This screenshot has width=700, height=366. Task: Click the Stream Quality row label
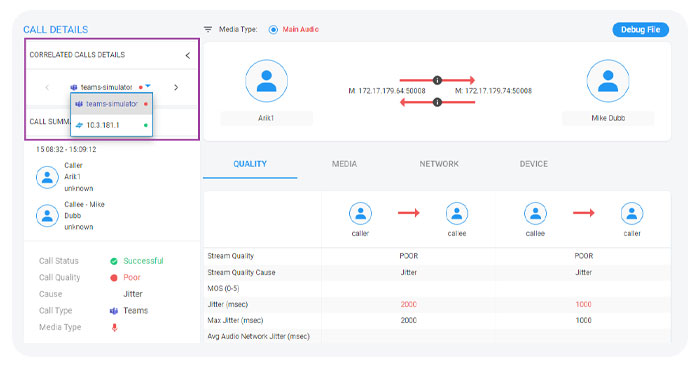coord(230,256)
